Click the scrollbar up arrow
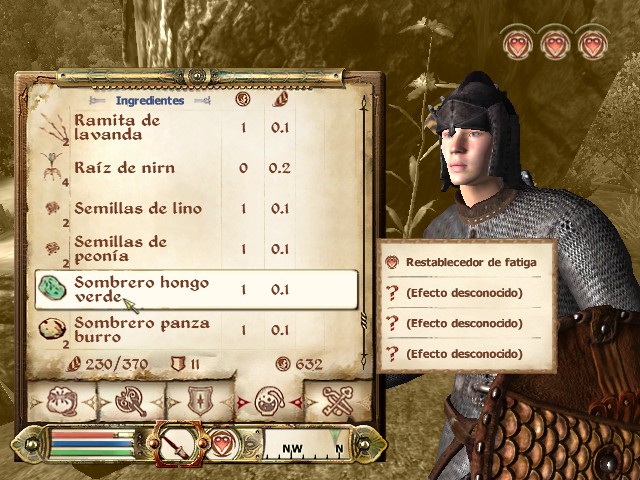The height and width of the screenshot is (480, 640). [364, 104]
